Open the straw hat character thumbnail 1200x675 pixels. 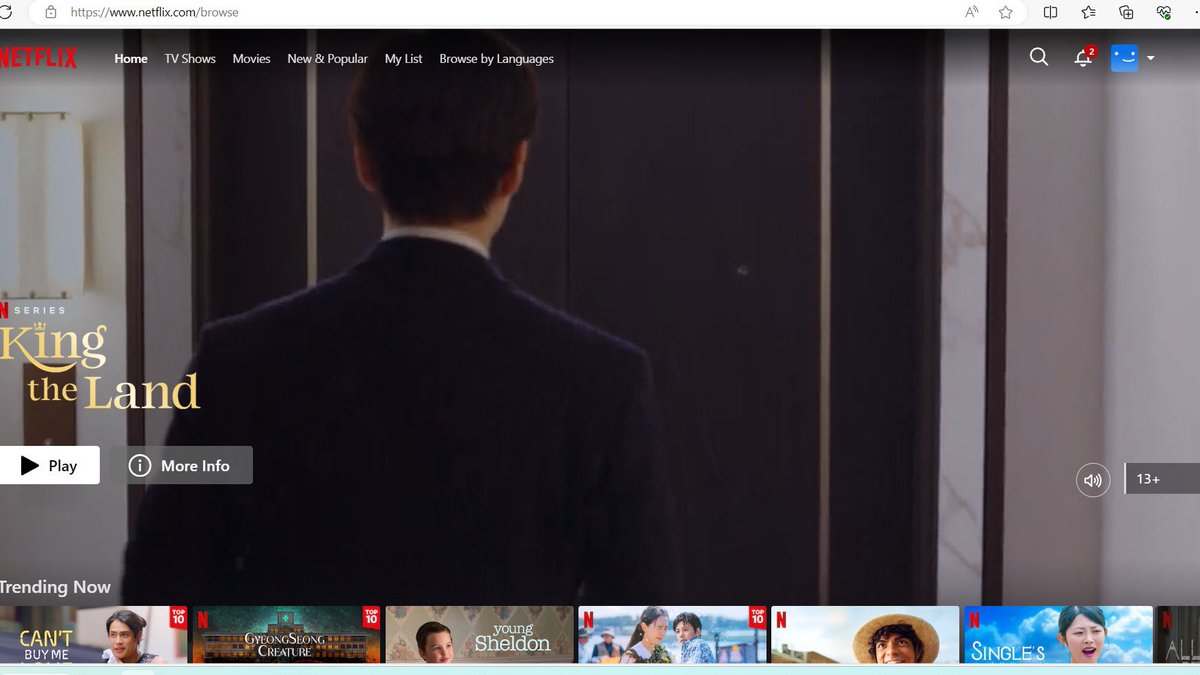[865, 634]
